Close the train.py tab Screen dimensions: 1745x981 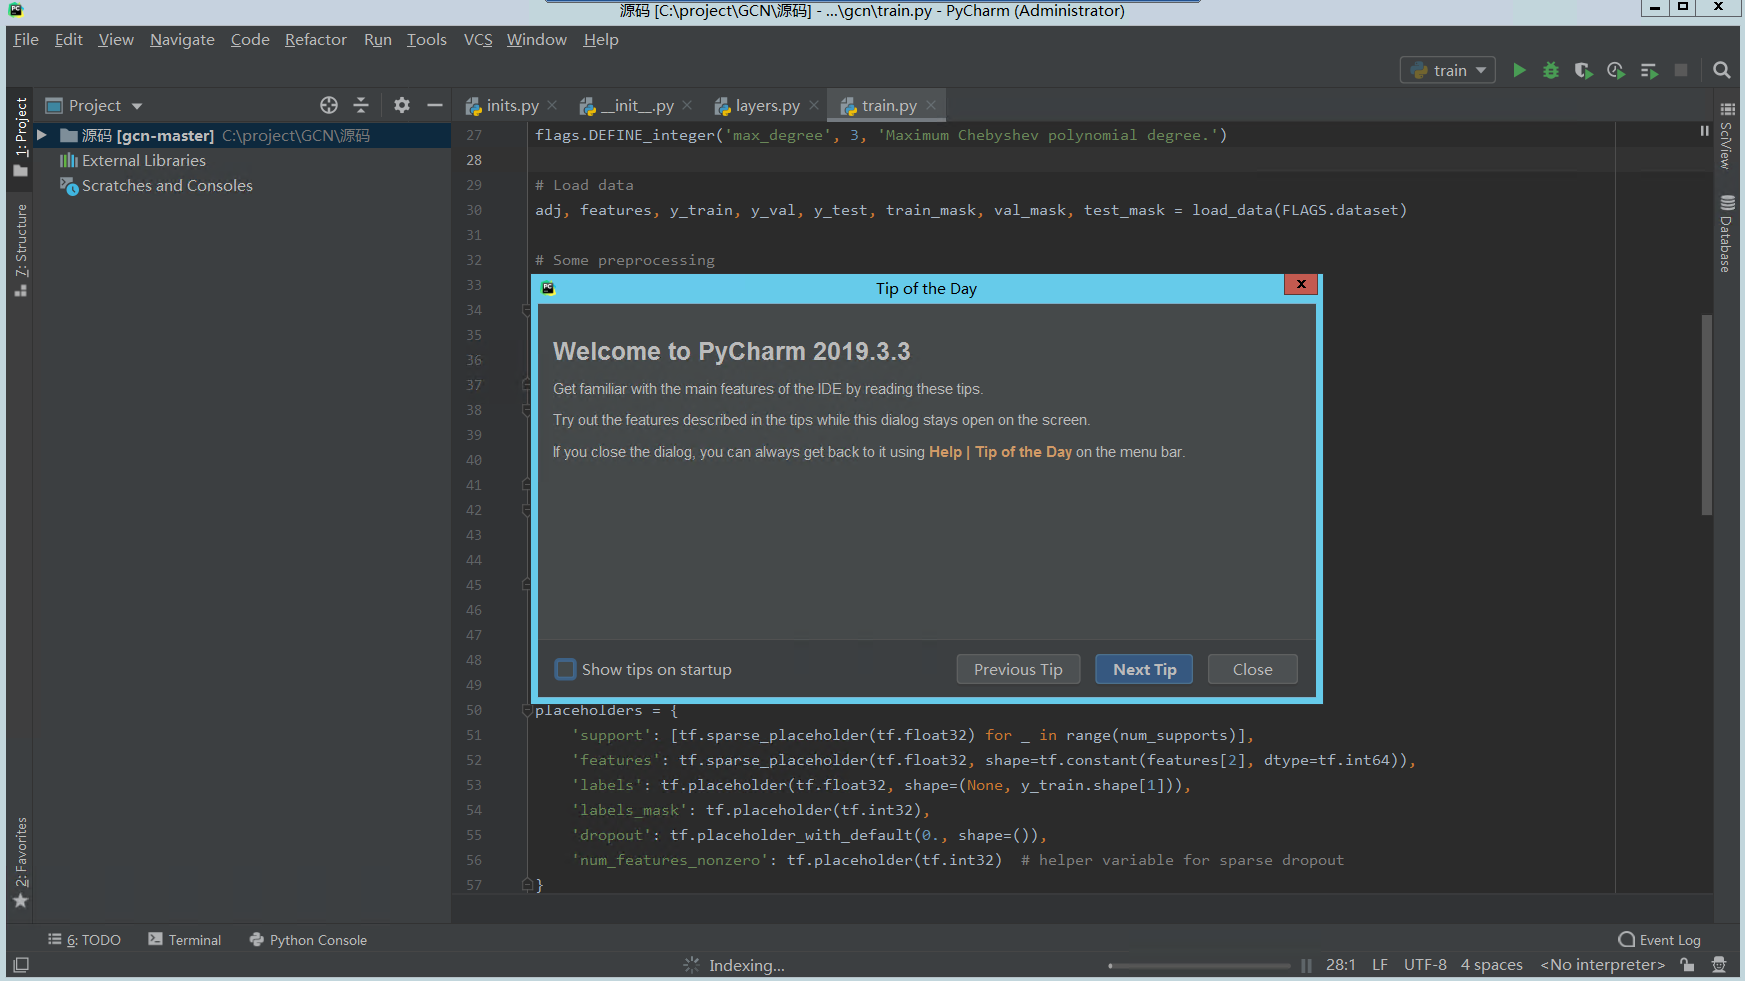(931, 105)
